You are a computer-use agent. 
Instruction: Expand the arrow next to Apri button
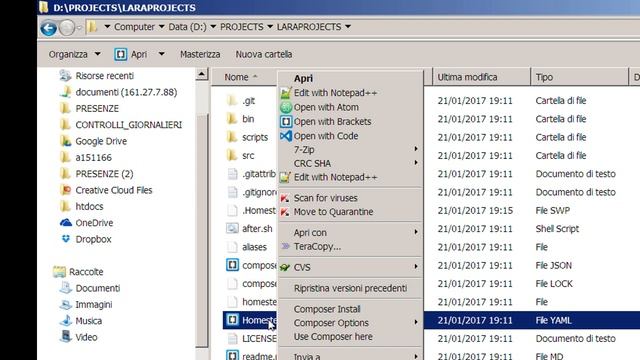pos(162,54)
